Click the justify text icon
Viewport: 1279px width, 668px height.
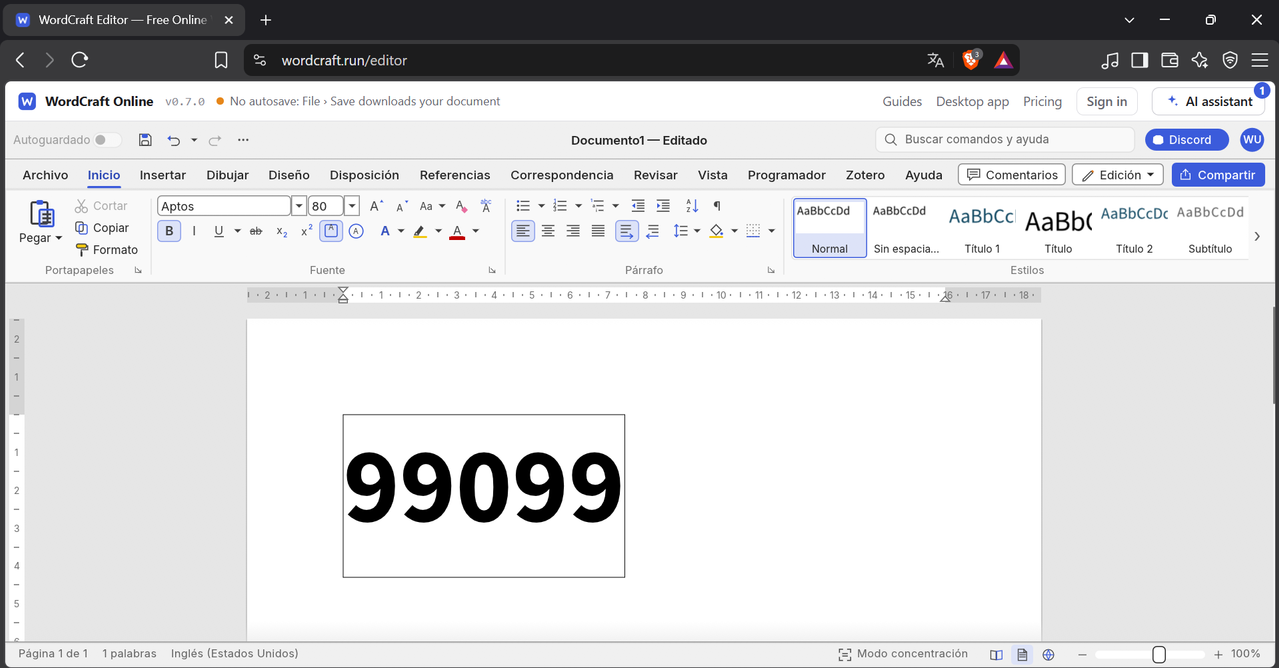tap(598, 231)
